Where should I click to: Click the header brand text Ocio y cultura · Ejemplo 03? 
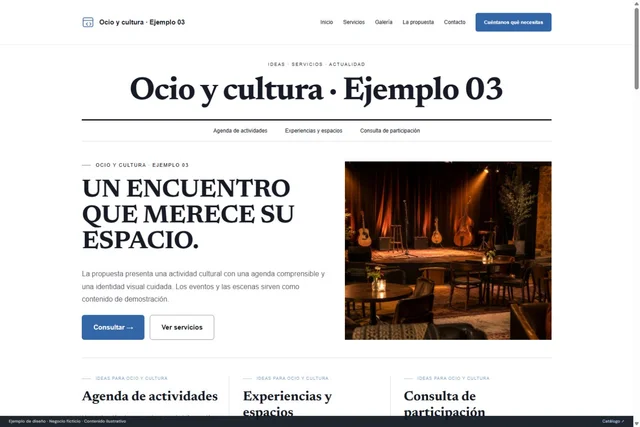point(142,22)
